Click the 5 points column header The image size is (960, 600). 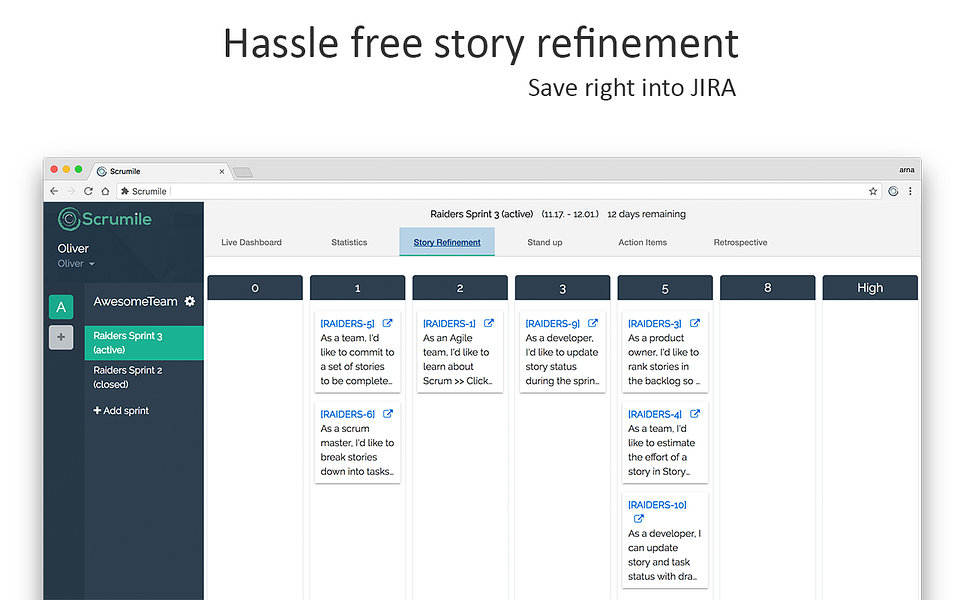click(665, 288)
